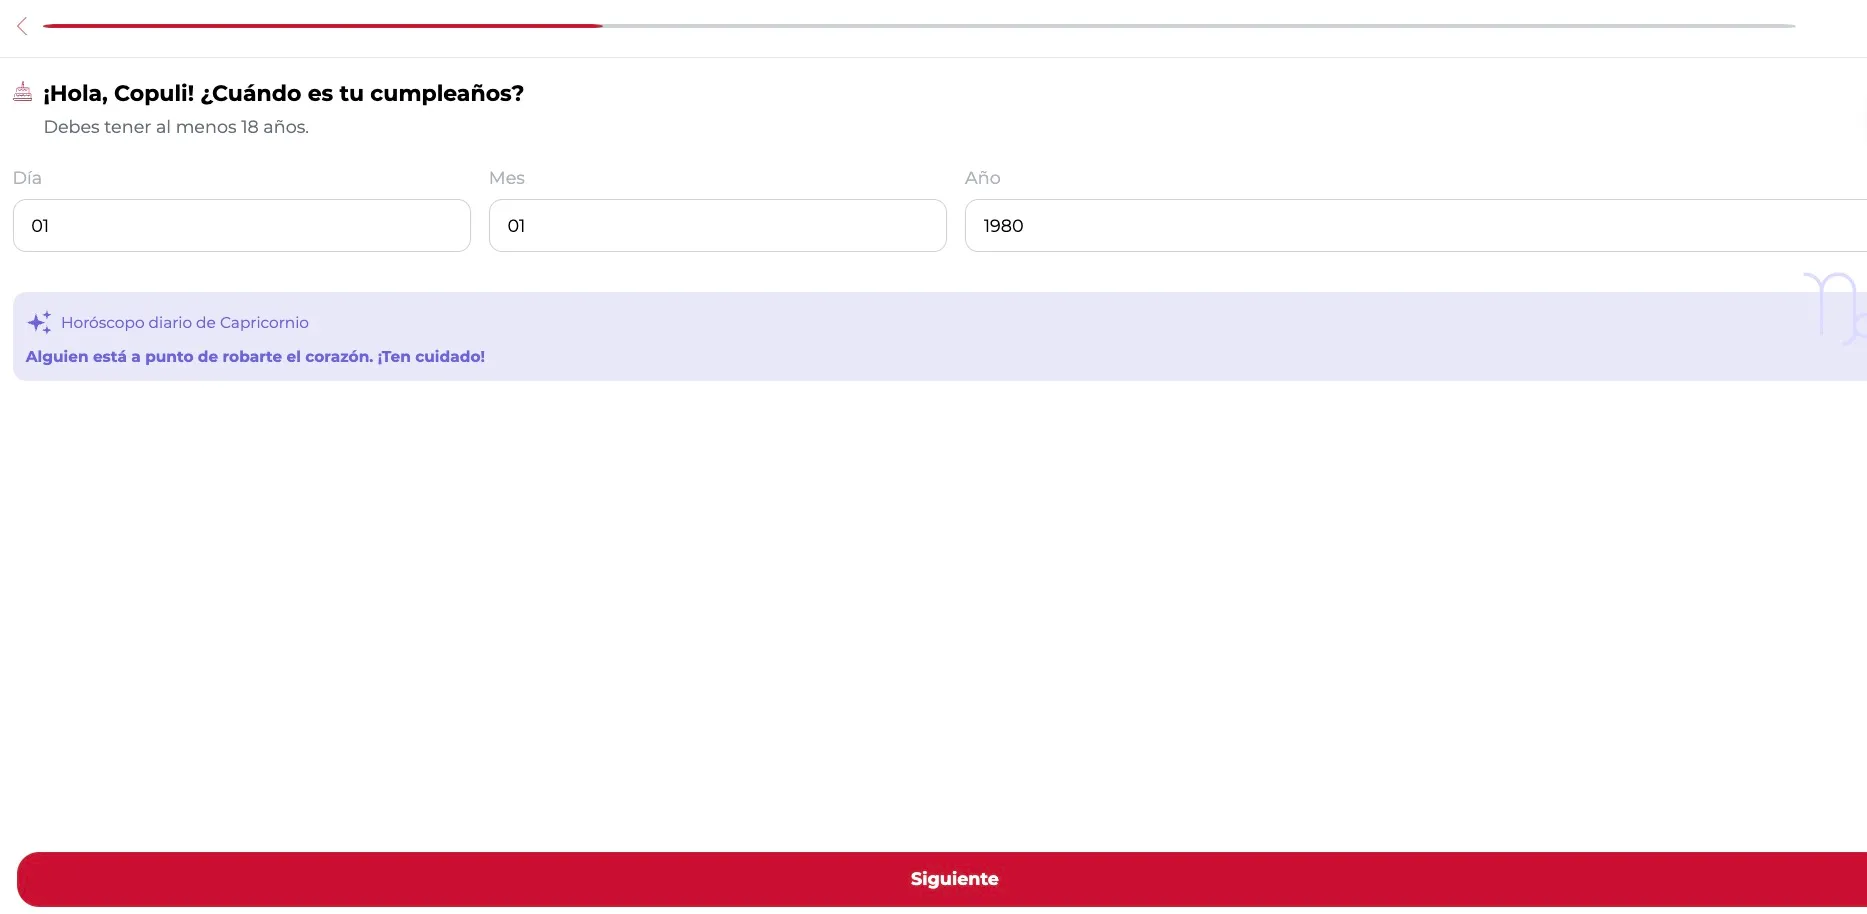Click the 'Debes tener al menos 18 años' note
The height and width of the screenshot is (914, 1867).
pyautogui.click(x=176, y=127)
